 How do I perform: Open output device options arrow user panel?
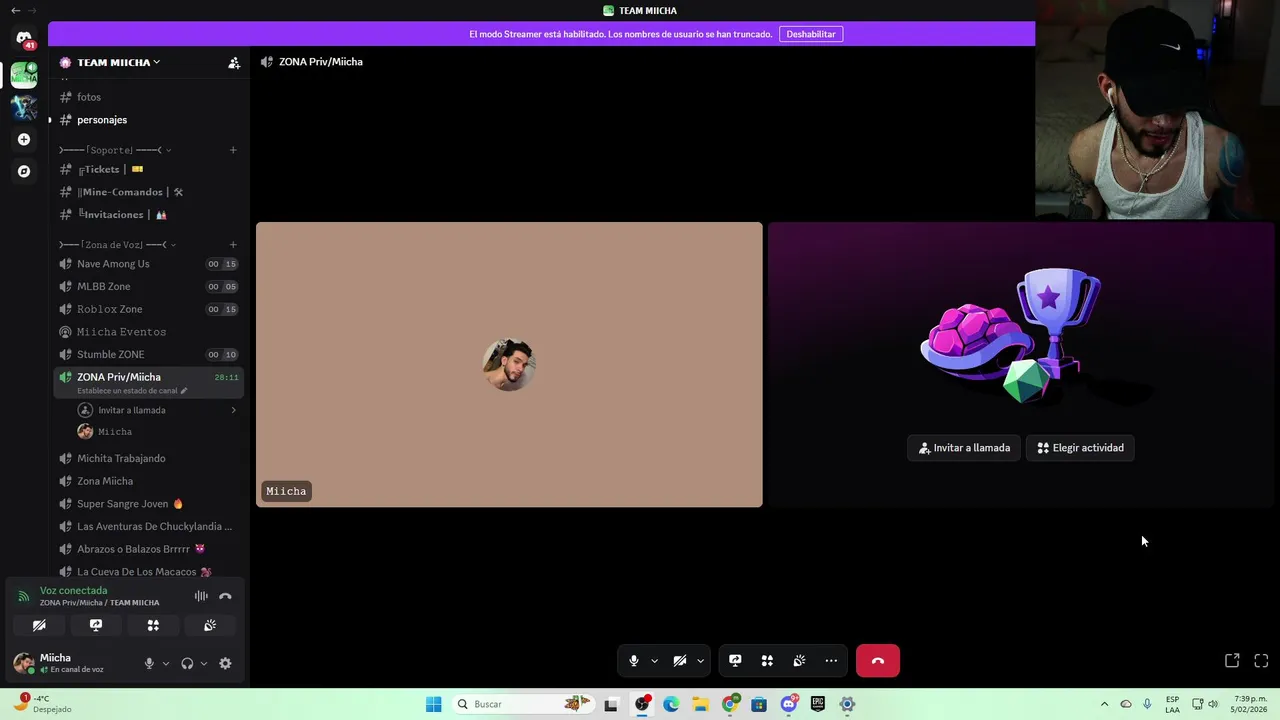click(204, 663)
